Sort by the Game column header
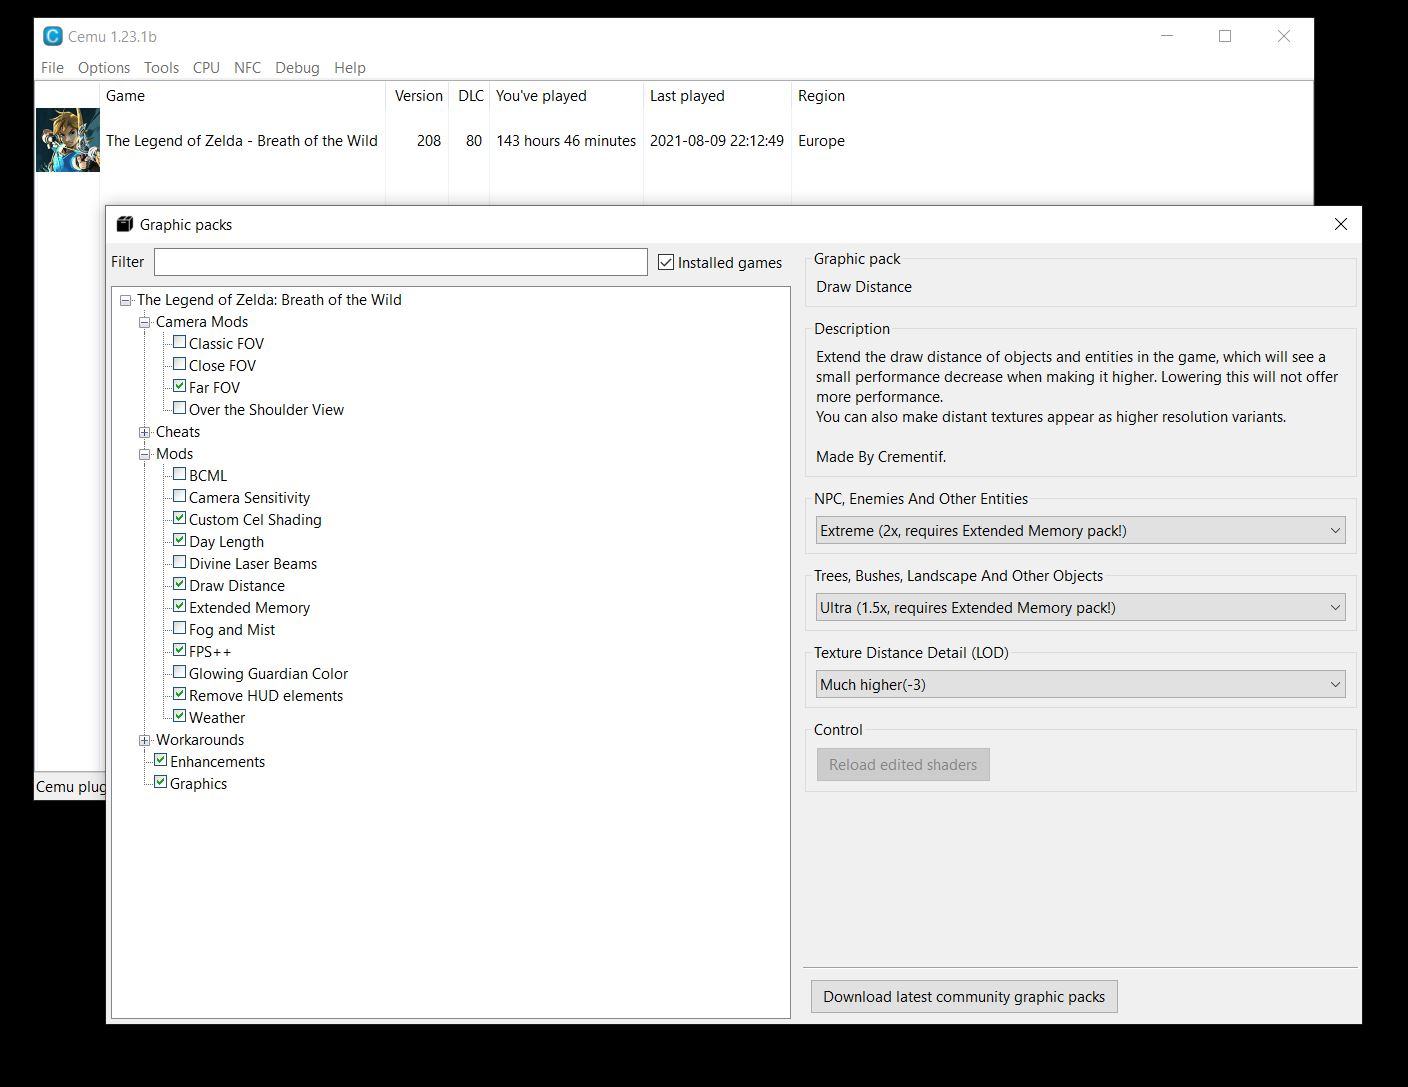Viewport: 1408px width, 1087px height. pyautogui.click(x=242, y=96)
